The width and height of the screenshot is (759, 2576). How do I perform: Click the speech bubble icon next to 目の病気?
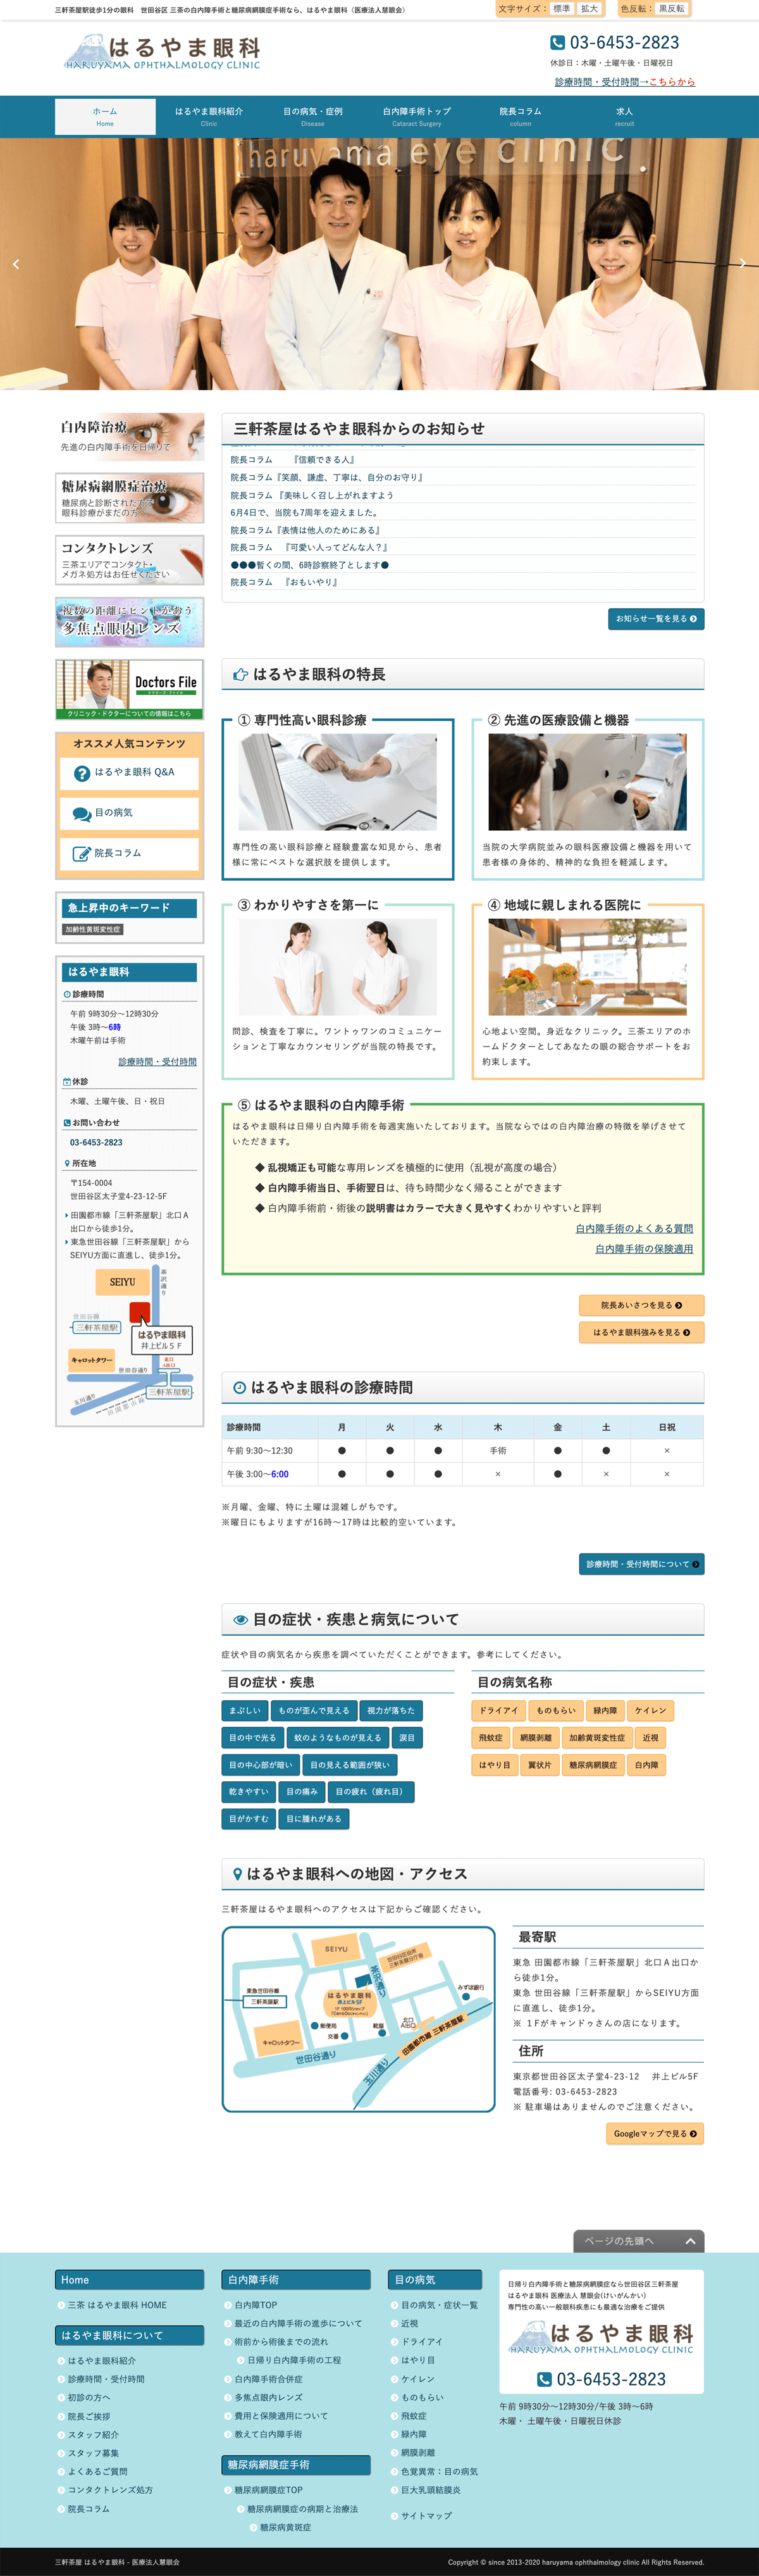tap(82, 814)
